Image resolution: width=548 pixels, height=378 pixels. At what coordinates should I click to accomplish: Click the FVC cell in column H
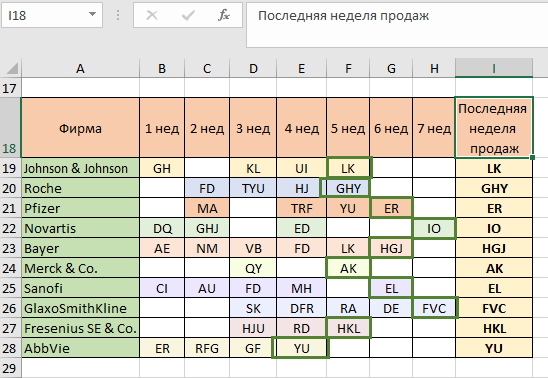[x=434, y=308]
